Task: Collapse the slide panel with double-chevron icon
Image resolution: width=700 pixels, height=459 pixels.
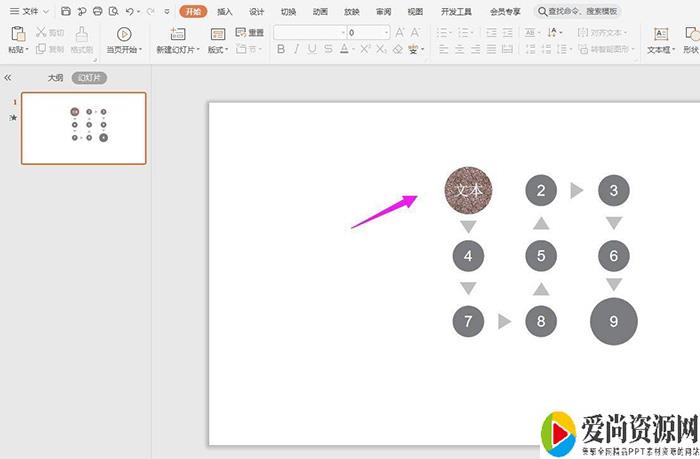Action: [8, 77]
